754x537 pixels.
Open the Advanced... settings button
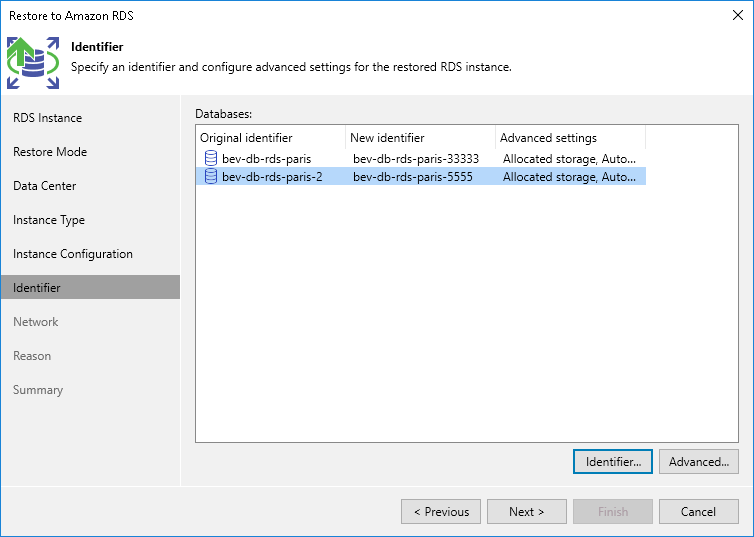[x=699, y=461]
